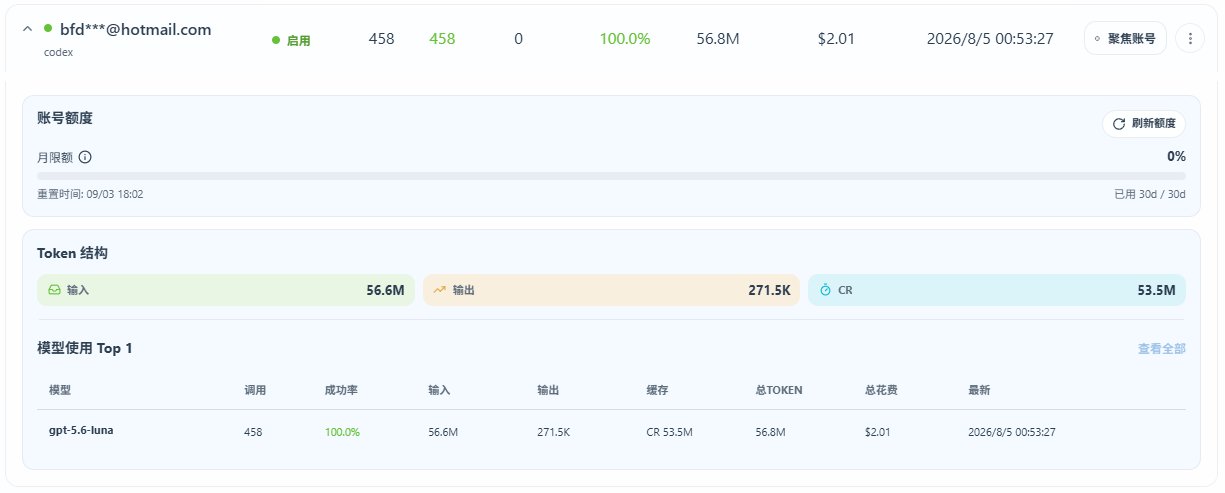The image size is (1225, 493).
Task: Click the 成功率 column header
Action: [341, 390]
